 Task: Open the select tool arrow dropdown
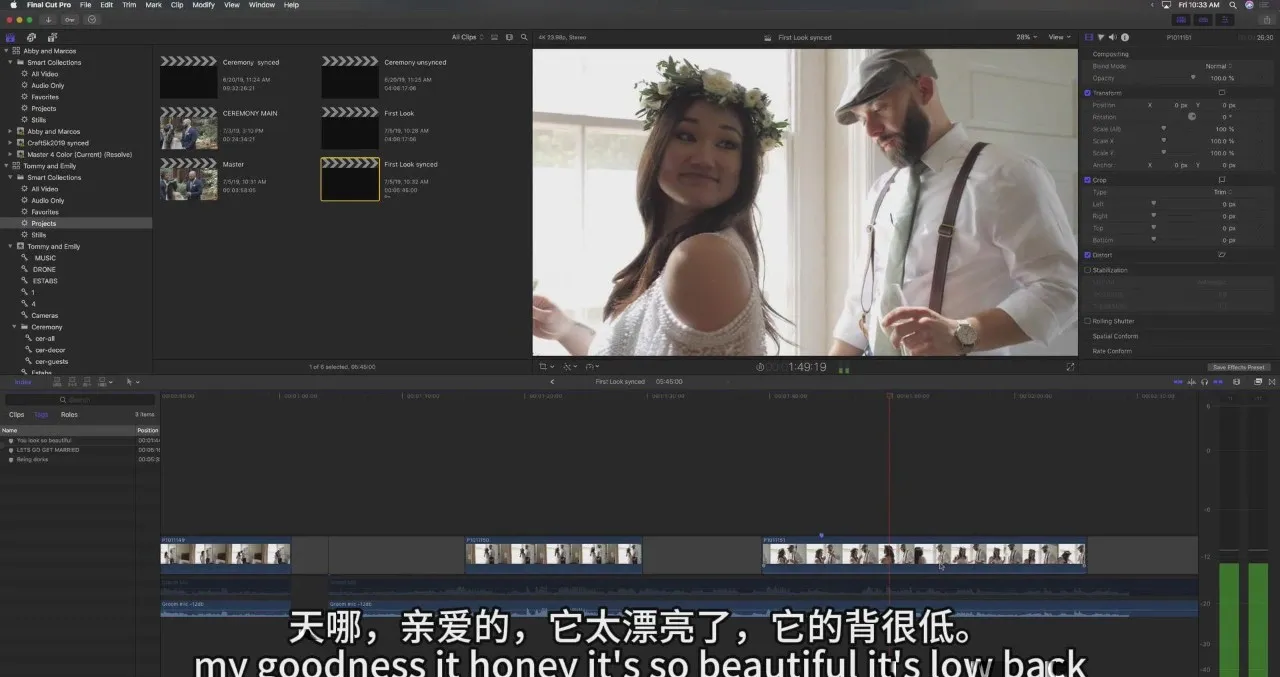(133, 382)
